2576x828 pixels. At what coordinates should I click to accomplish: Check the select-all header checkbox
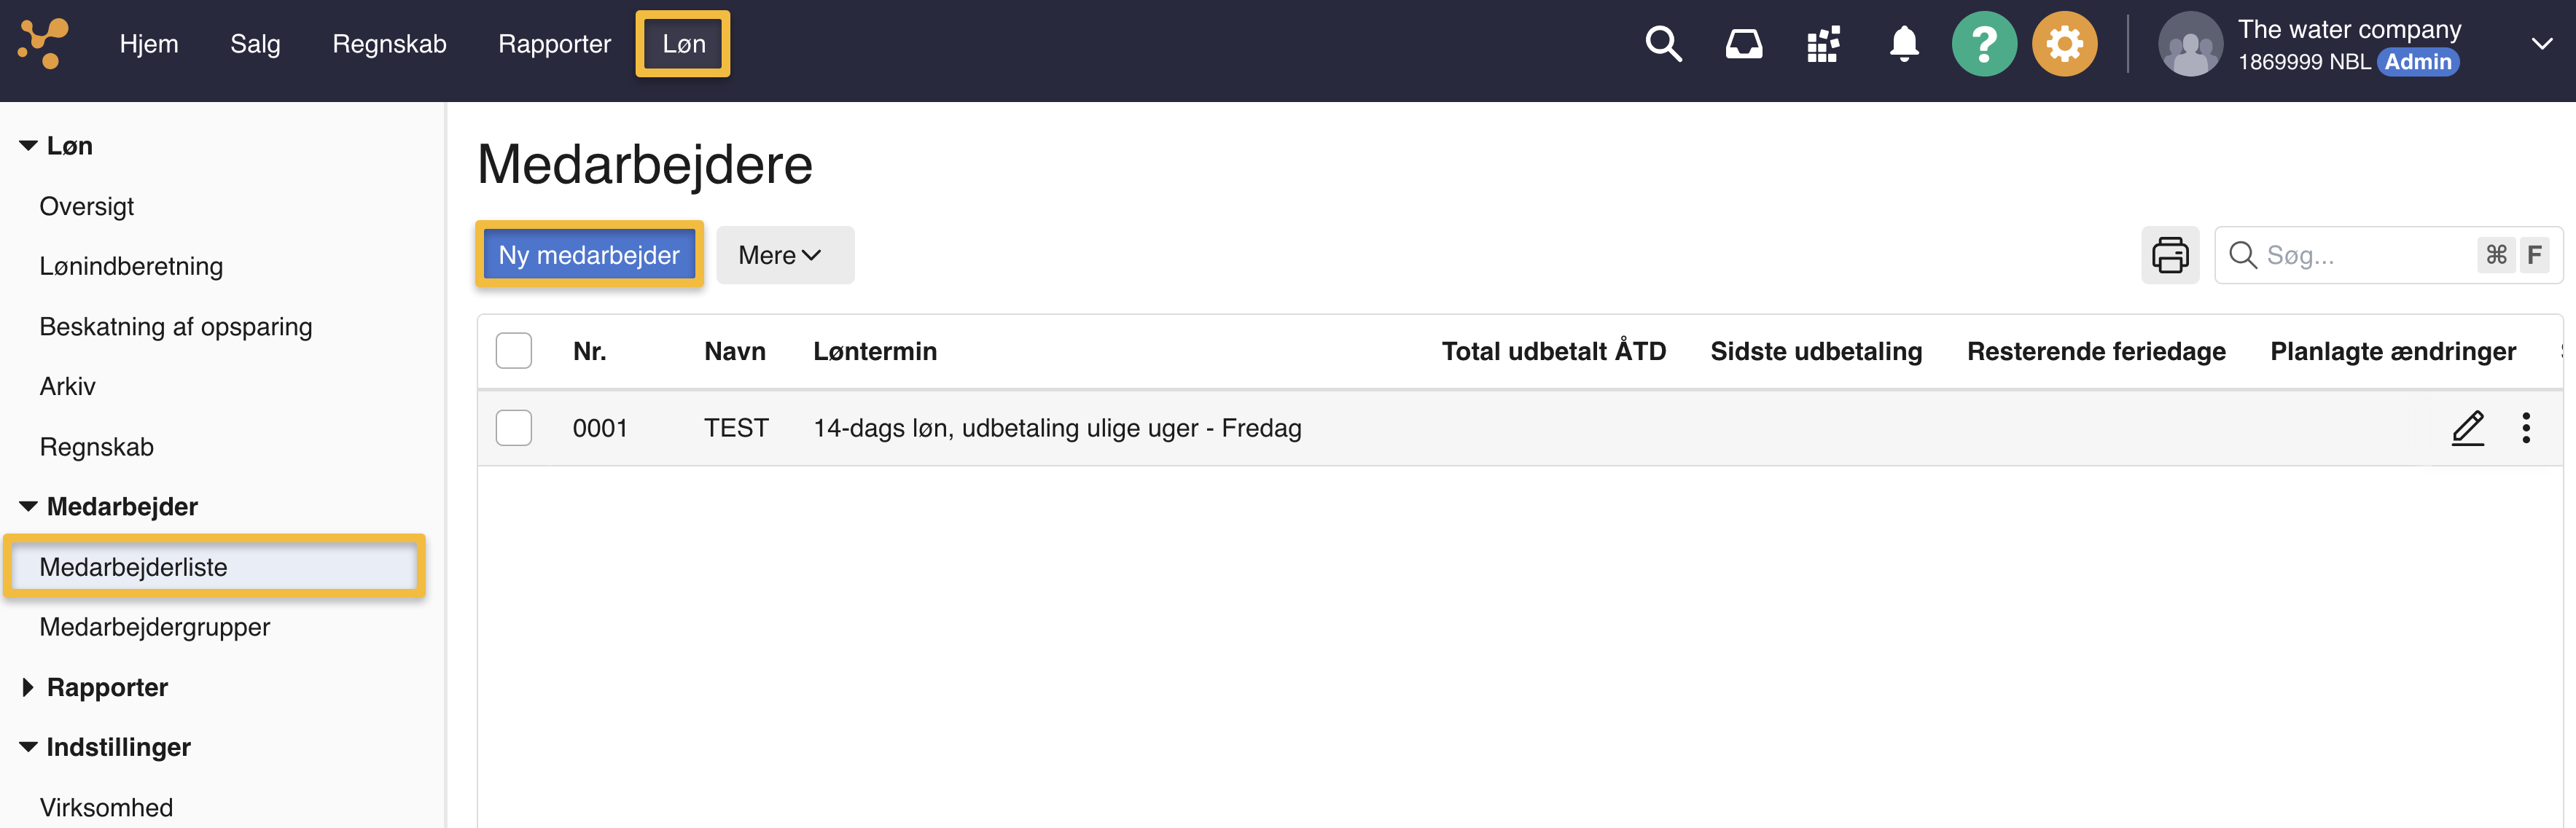514,351
